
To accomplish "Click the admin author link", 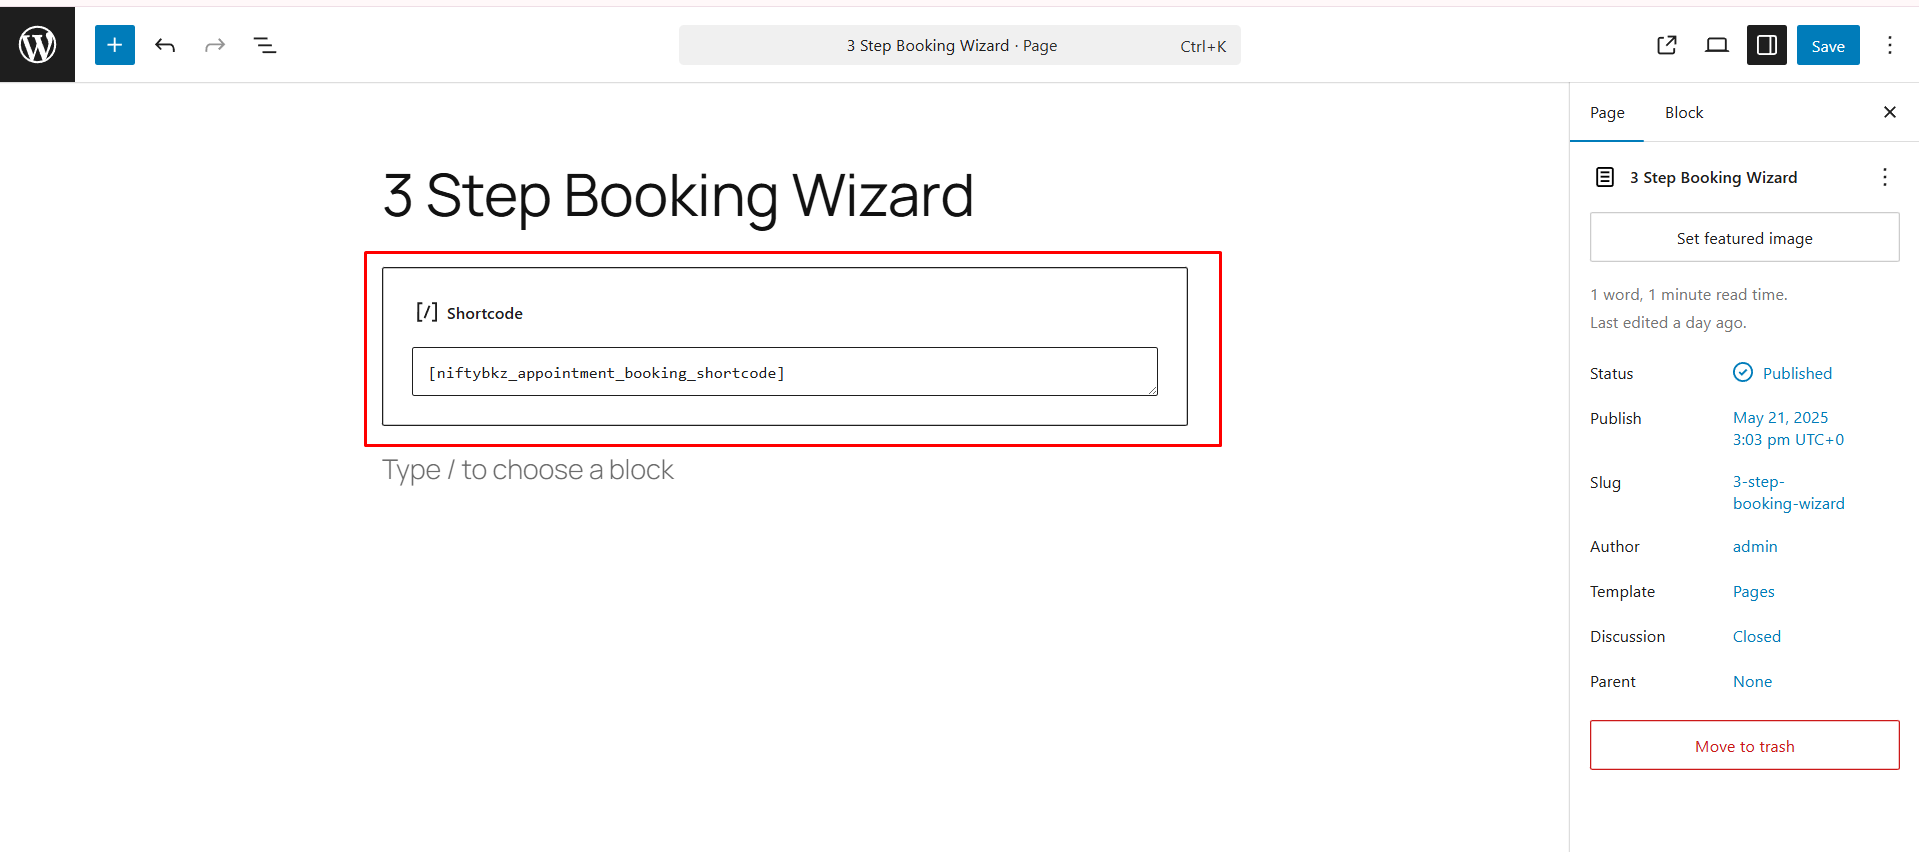I will [1755, 546].
